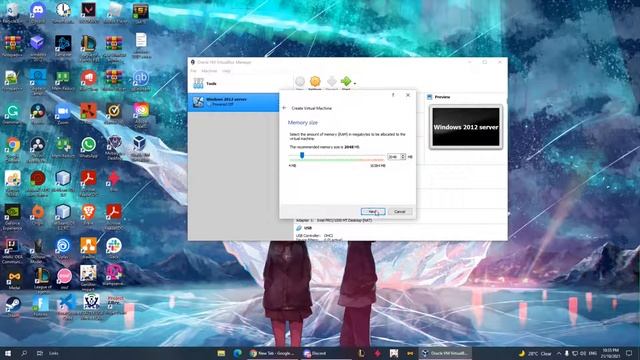Viewport: 640px width, 360px height.
Task: Click the taskbar search magnifier icon
Action: [24, 353]
